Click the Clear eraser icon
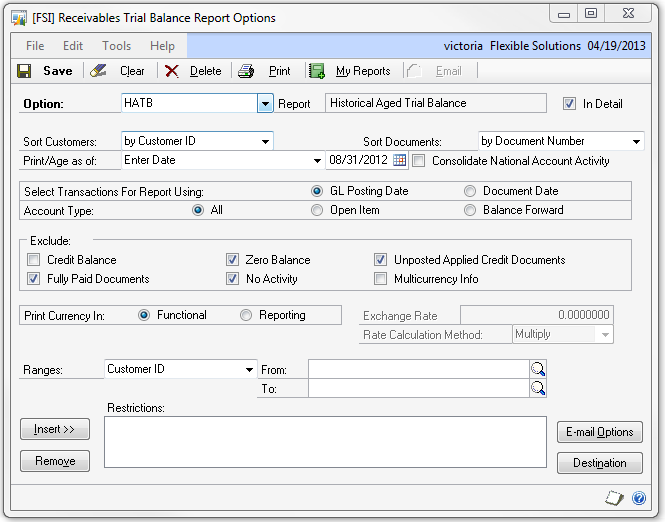This screenshot has width=665, height=522. point(98,71)
